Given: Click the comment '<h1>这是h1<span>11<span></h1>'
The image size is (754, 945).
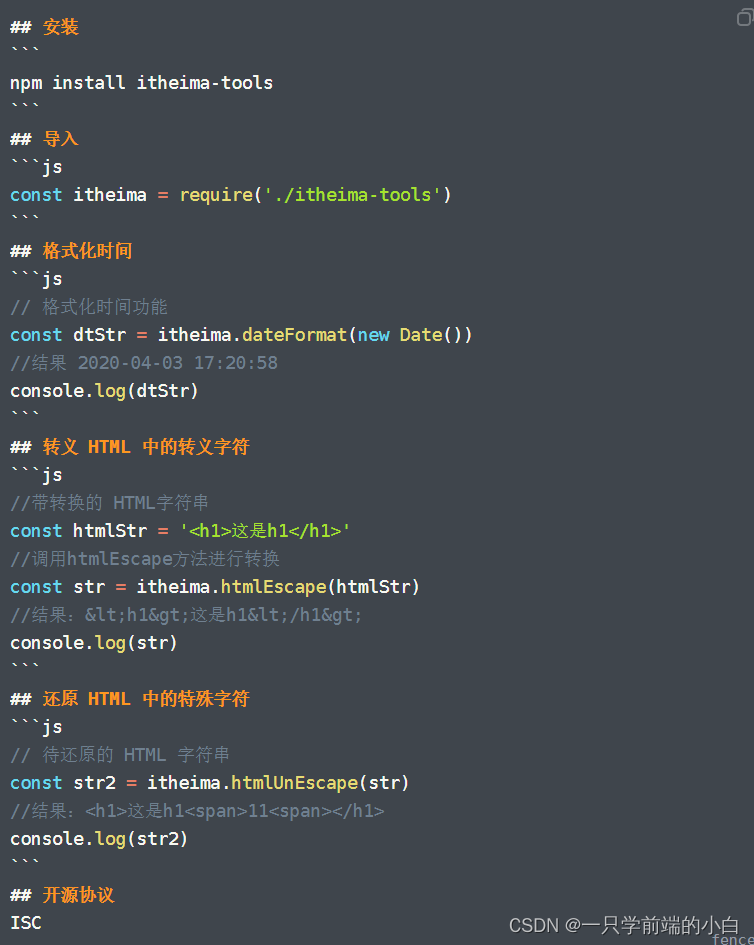Looking at the screenshot, I should pyautogui.click(x=197, y=811).
